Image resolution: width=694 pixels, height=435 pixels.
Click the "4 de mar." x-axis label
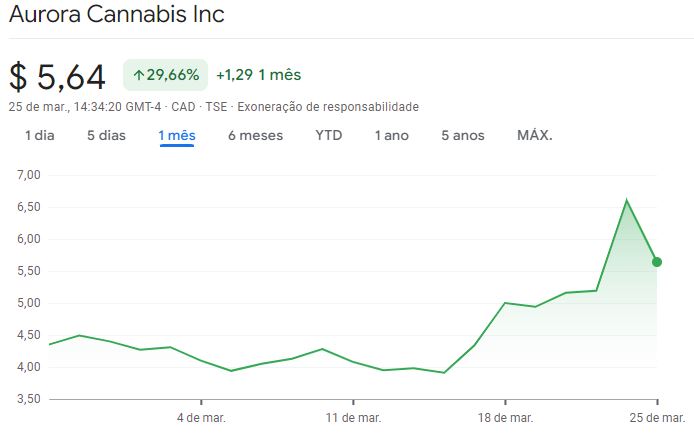coord(203,417)
